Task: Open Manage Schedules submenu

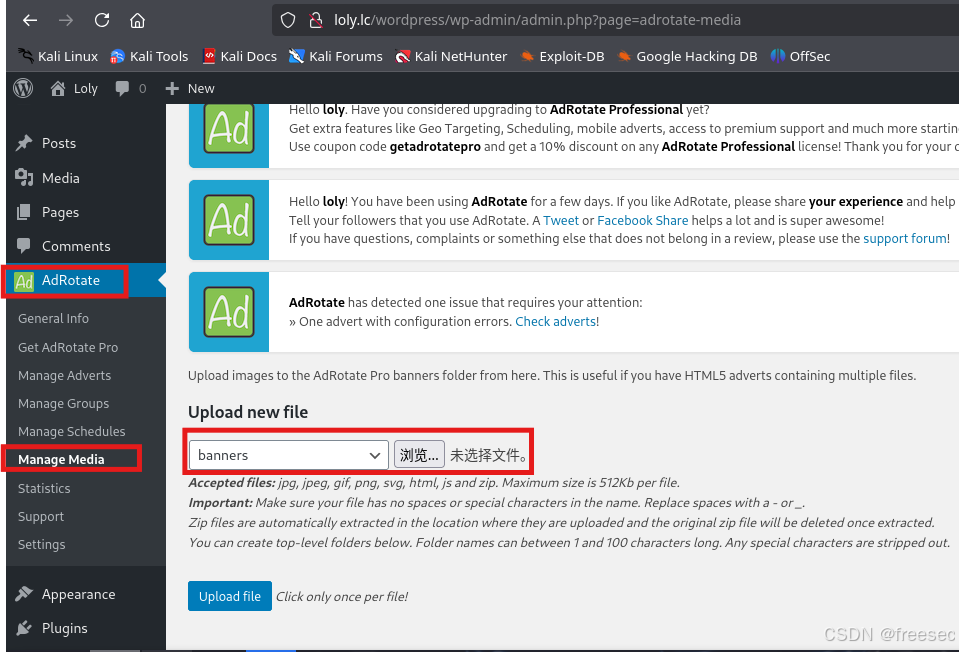Action: (72, 432)
